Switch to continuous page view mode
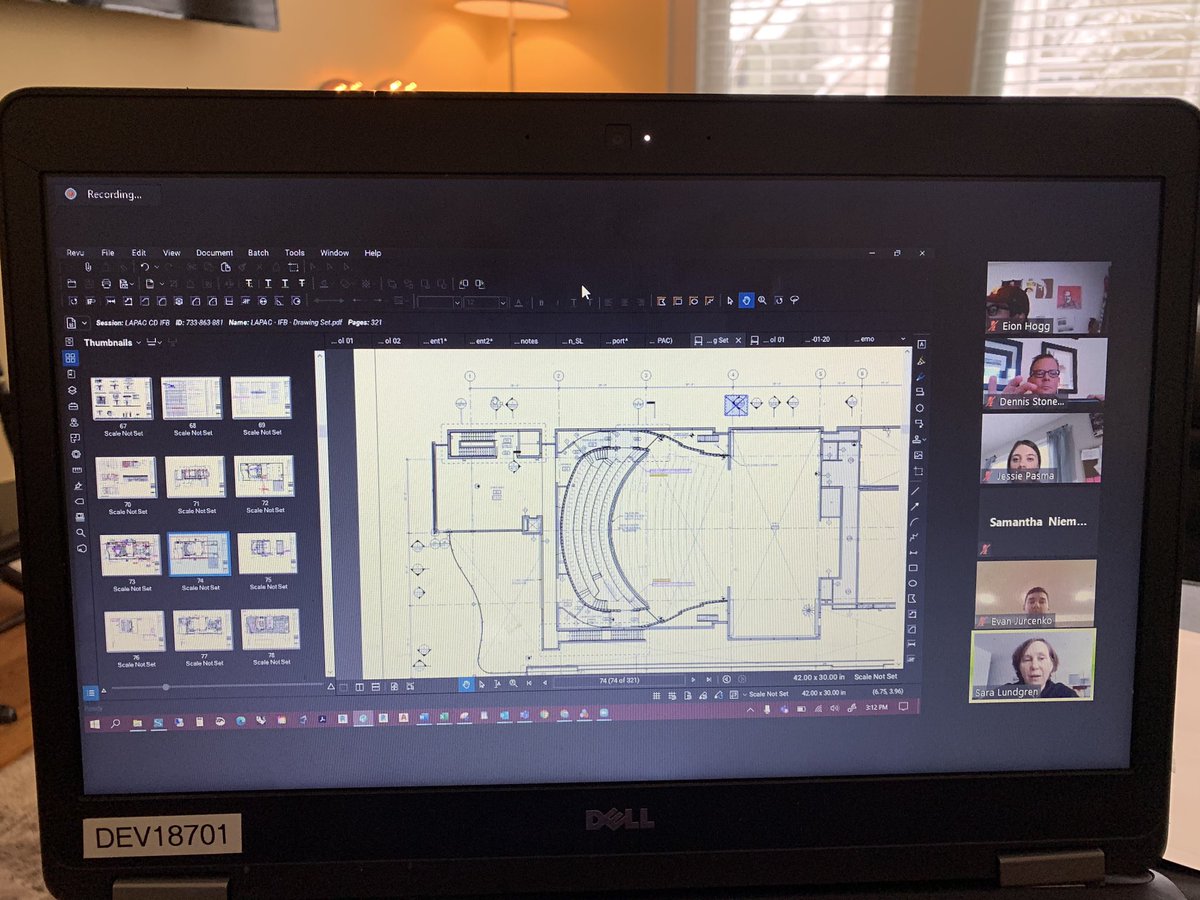The image size is (1200, 900). coord(376,687)
